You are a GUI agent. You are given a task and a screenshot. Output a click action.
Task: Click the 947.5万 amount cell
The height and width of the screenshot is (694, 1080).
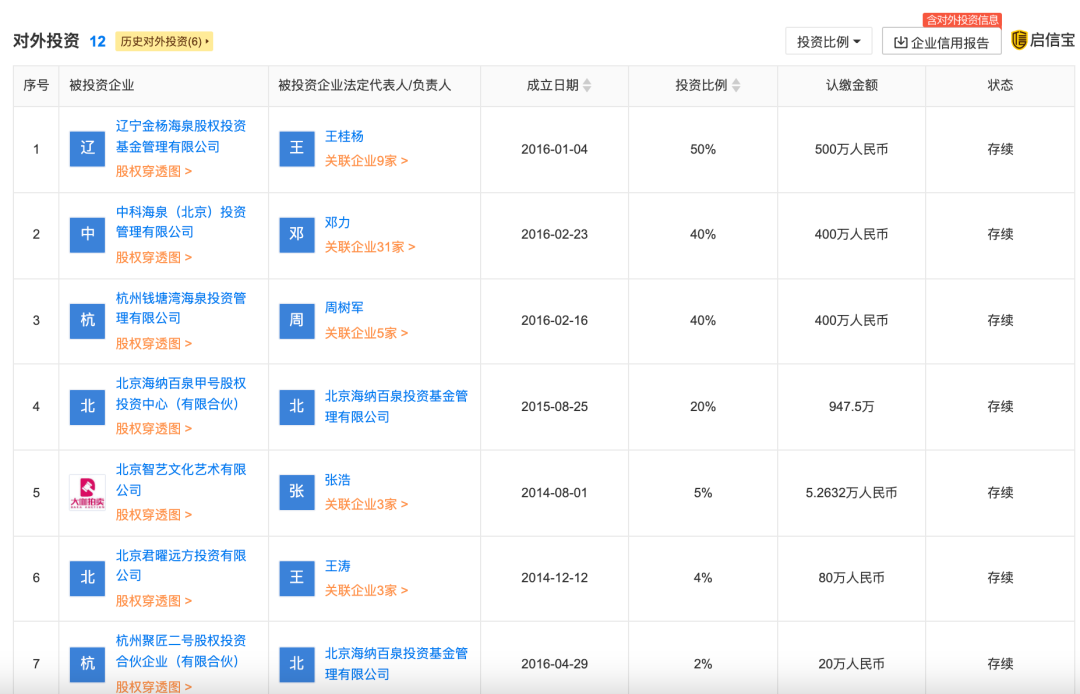[x=851, y=407]
